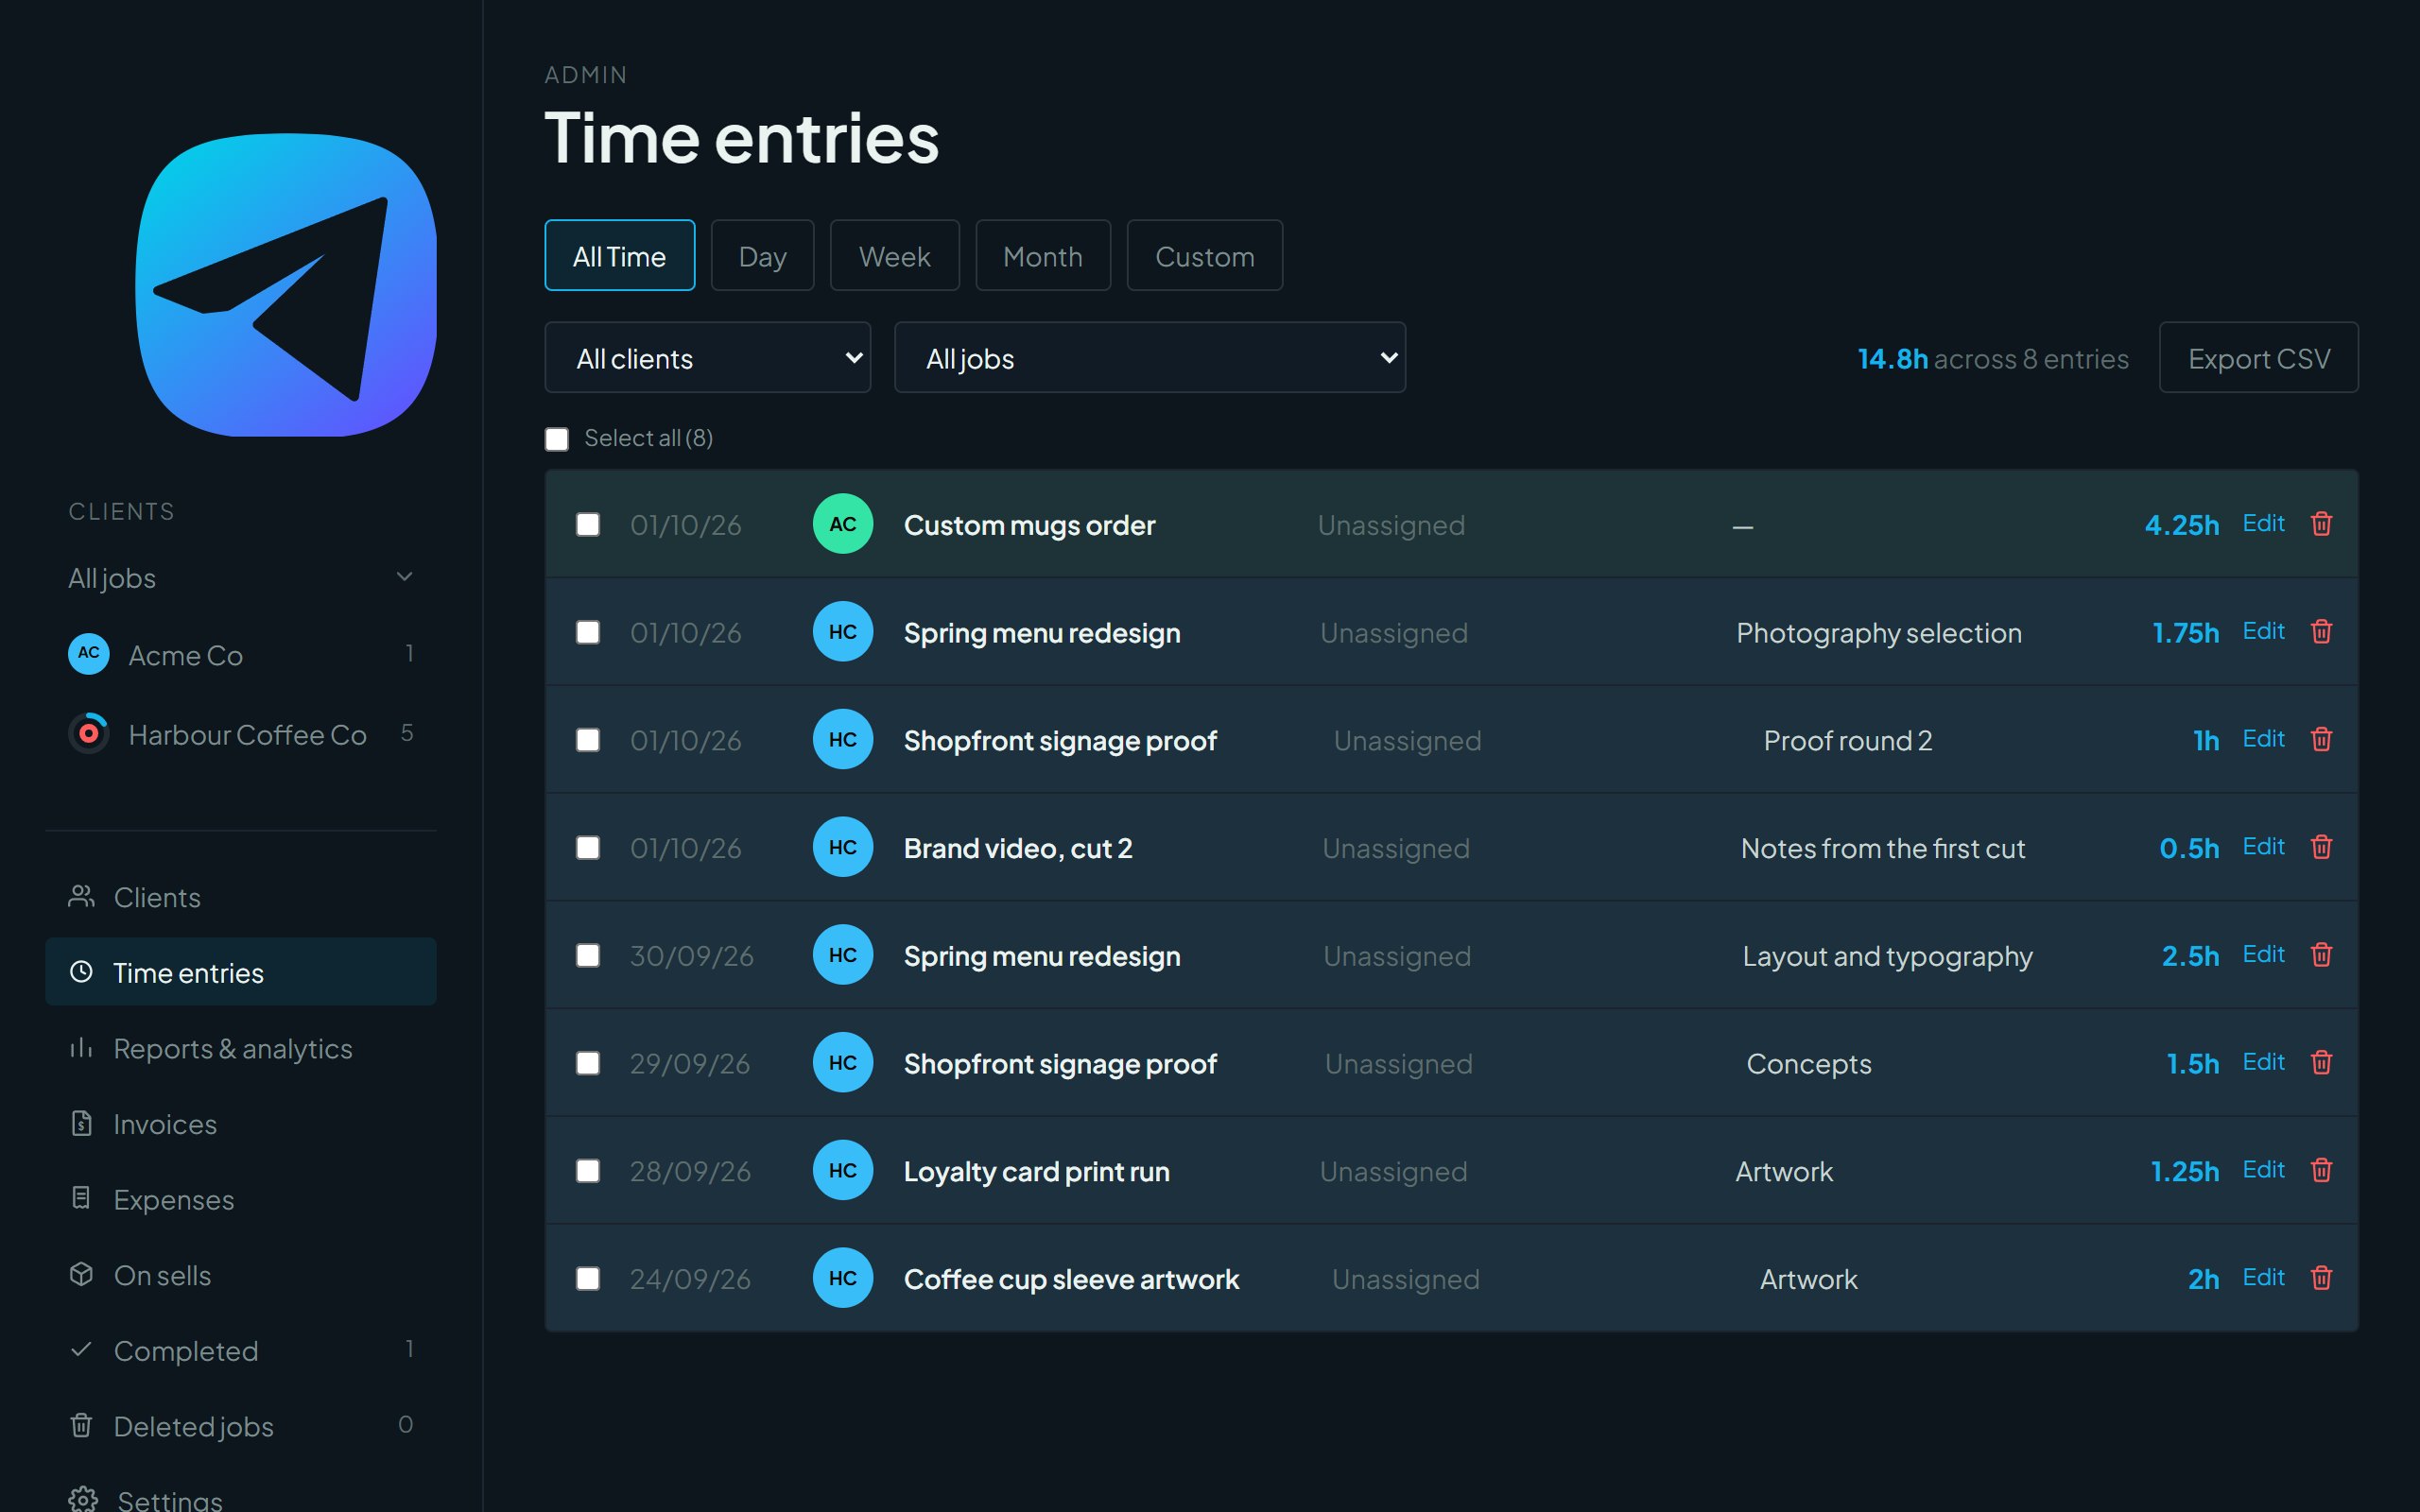Open Deleted jobs in sidebar
The image size is (2420, 1512).
click(241, 1426)
